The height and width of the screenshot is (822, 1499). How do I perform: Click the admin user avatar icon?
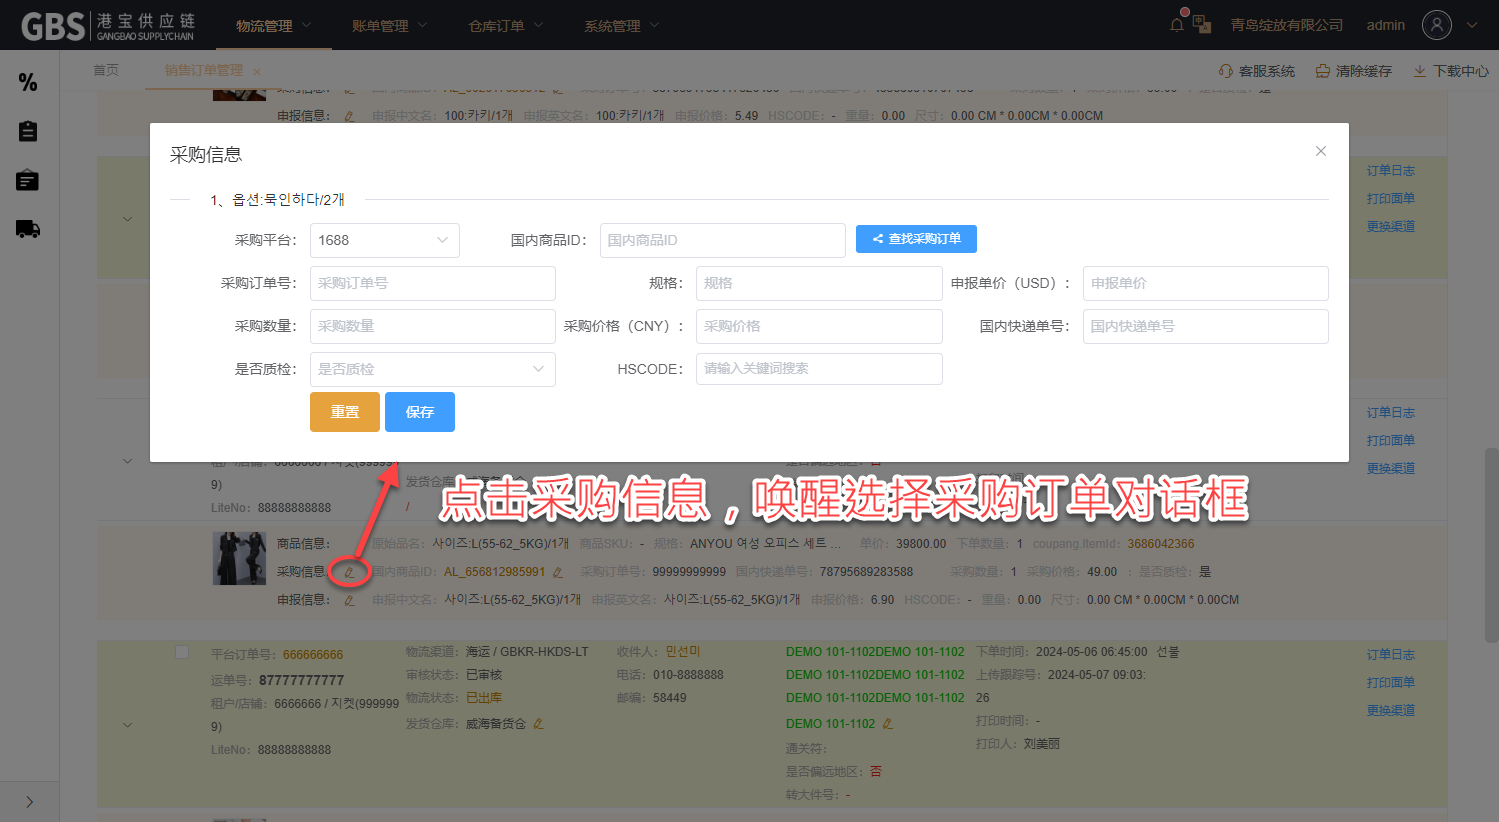[1436, 25]
